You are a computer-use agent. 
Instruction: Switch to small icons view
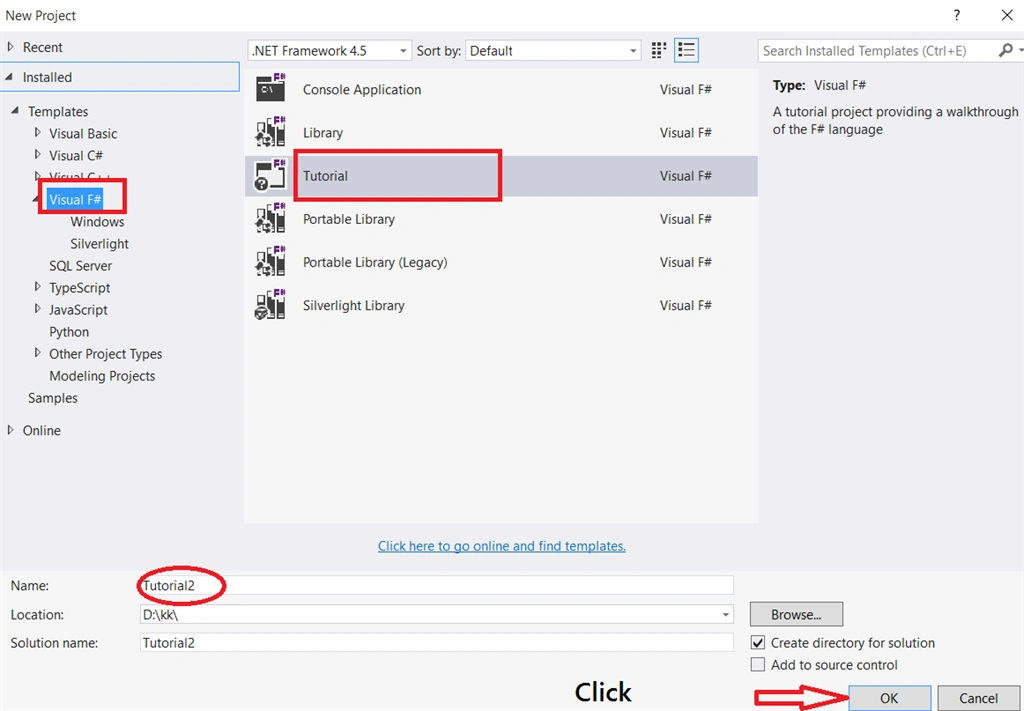coord(658,50)
